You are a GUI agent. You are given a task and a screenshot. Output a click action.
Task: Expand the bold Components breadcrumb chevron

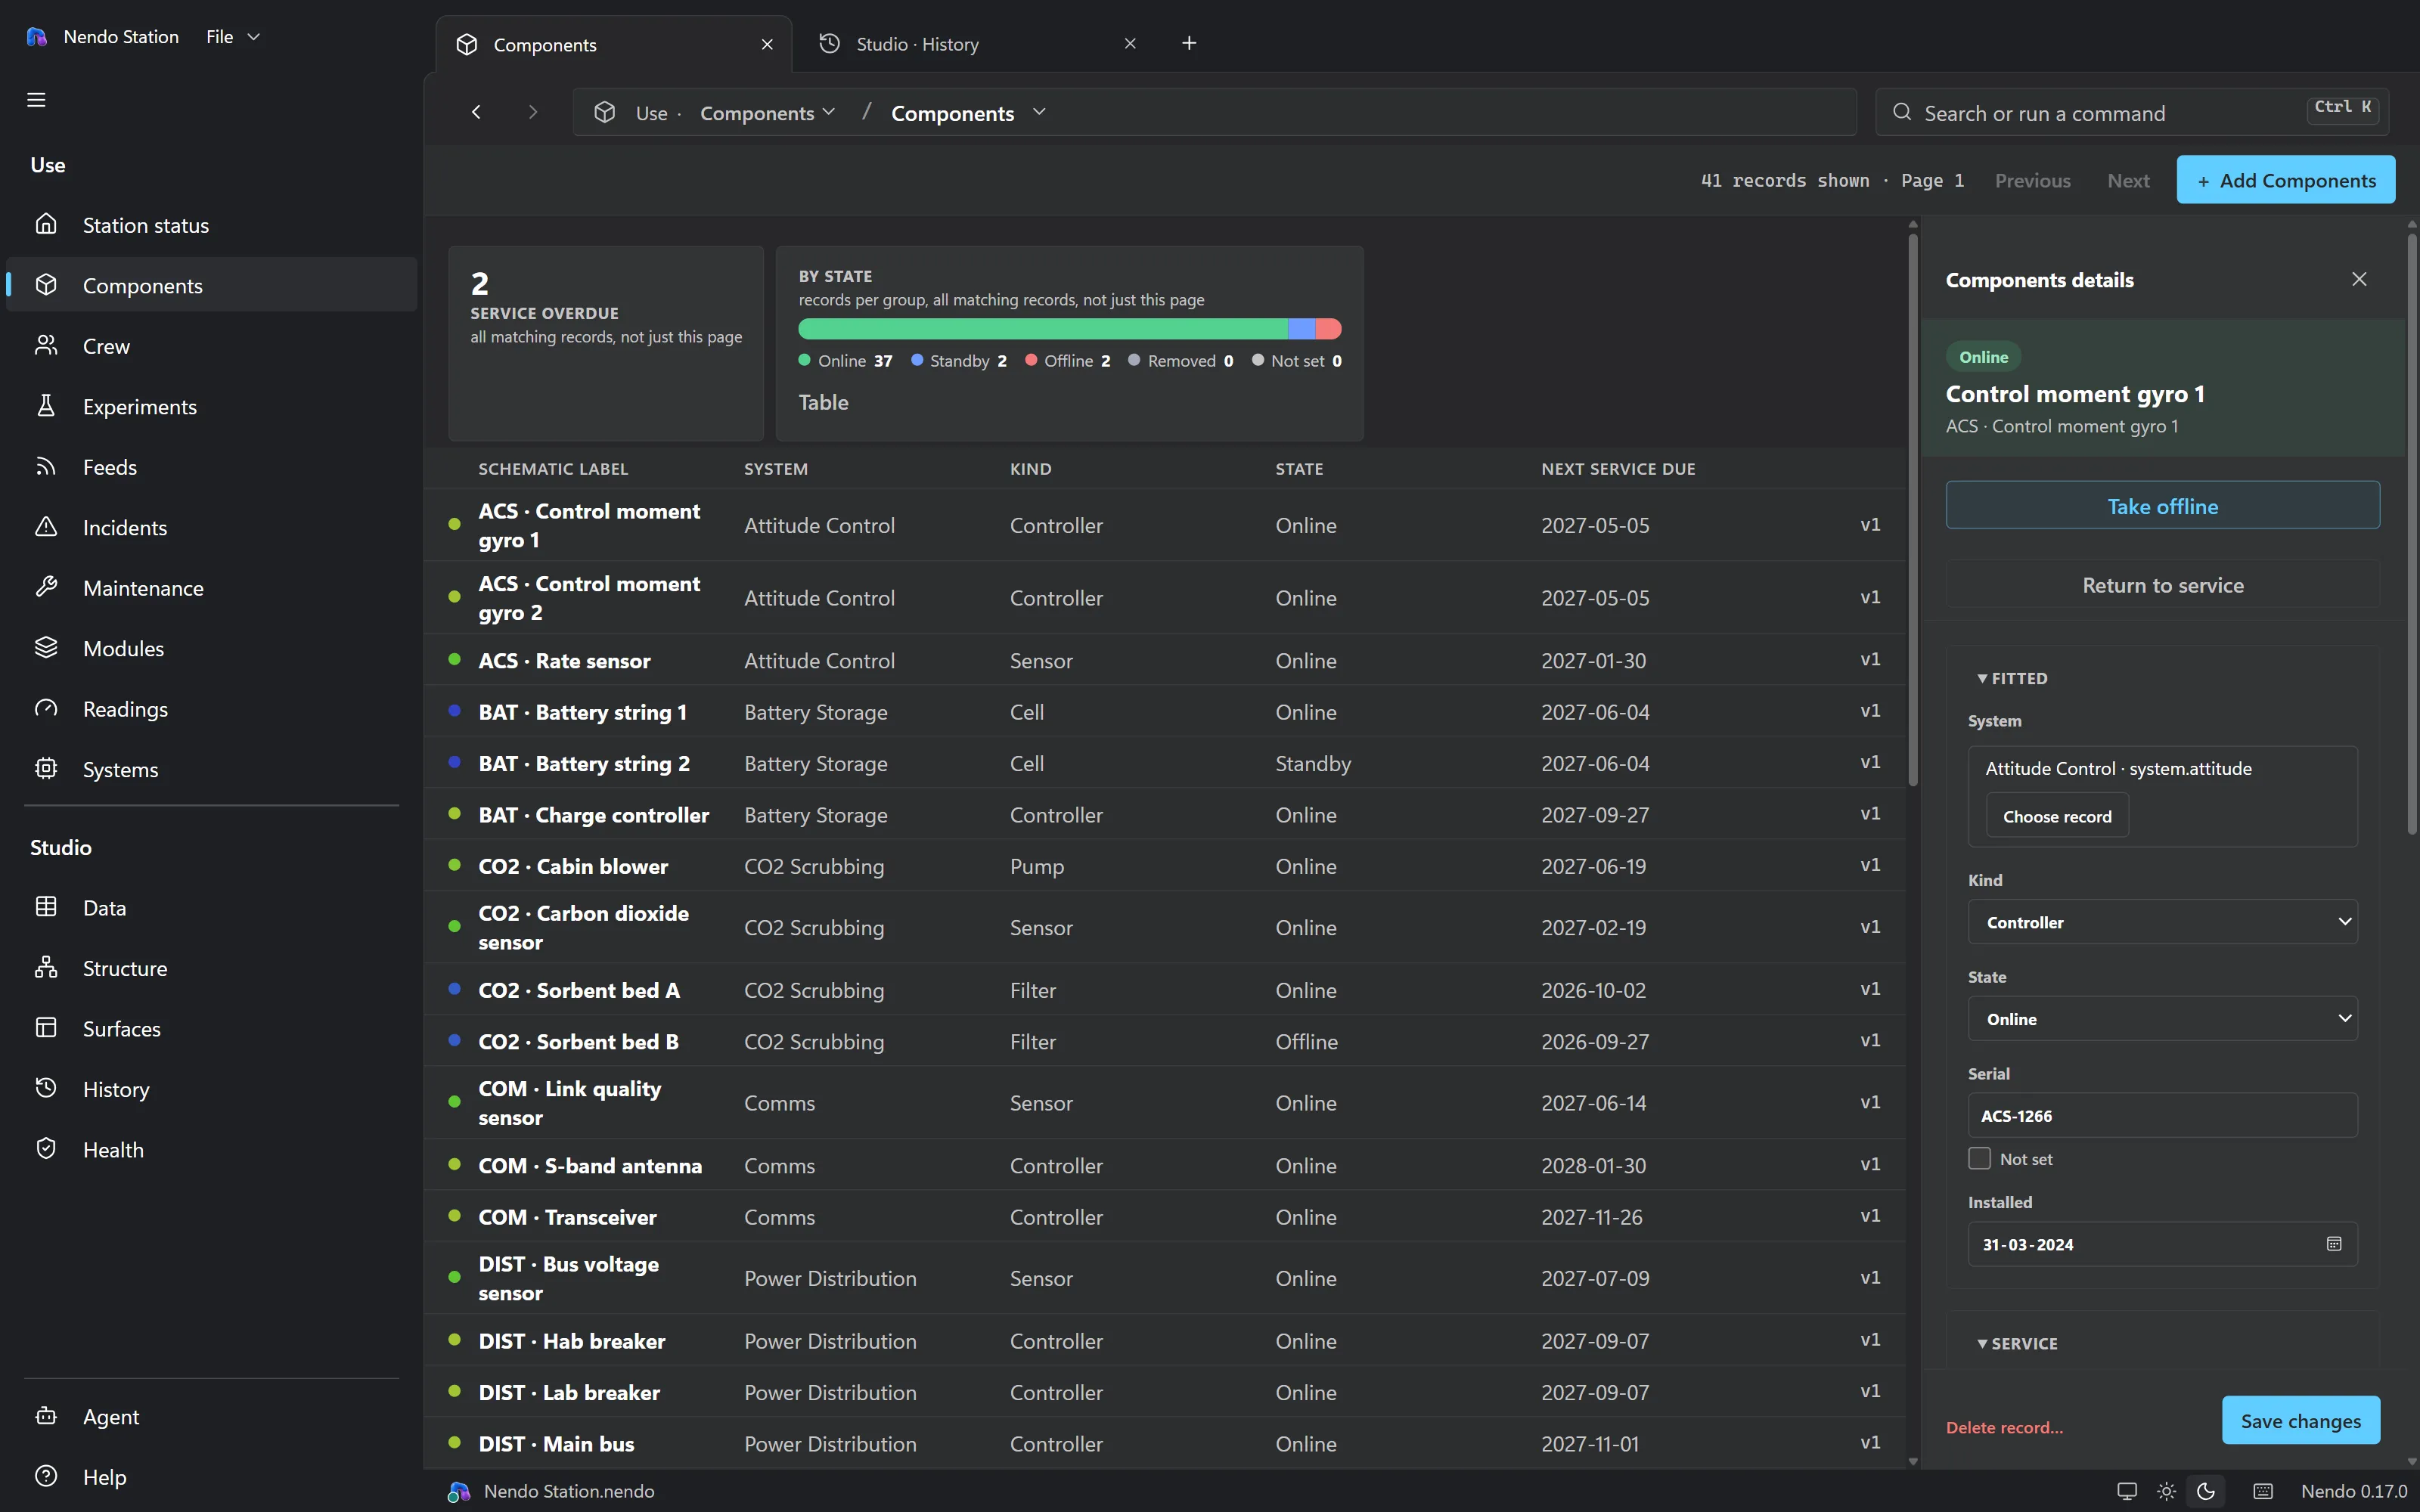pos(1039,112)
